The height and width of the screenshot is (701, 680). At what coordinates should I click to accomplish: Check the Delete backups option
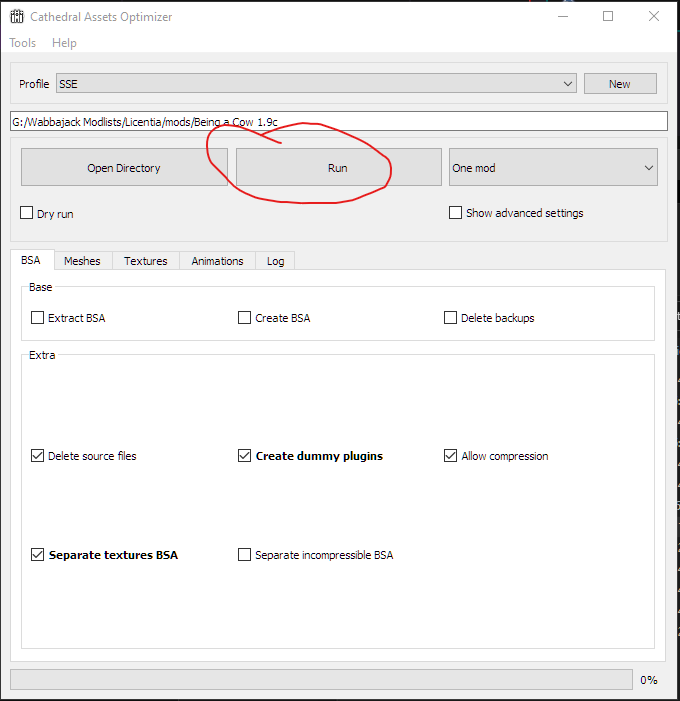450,318
